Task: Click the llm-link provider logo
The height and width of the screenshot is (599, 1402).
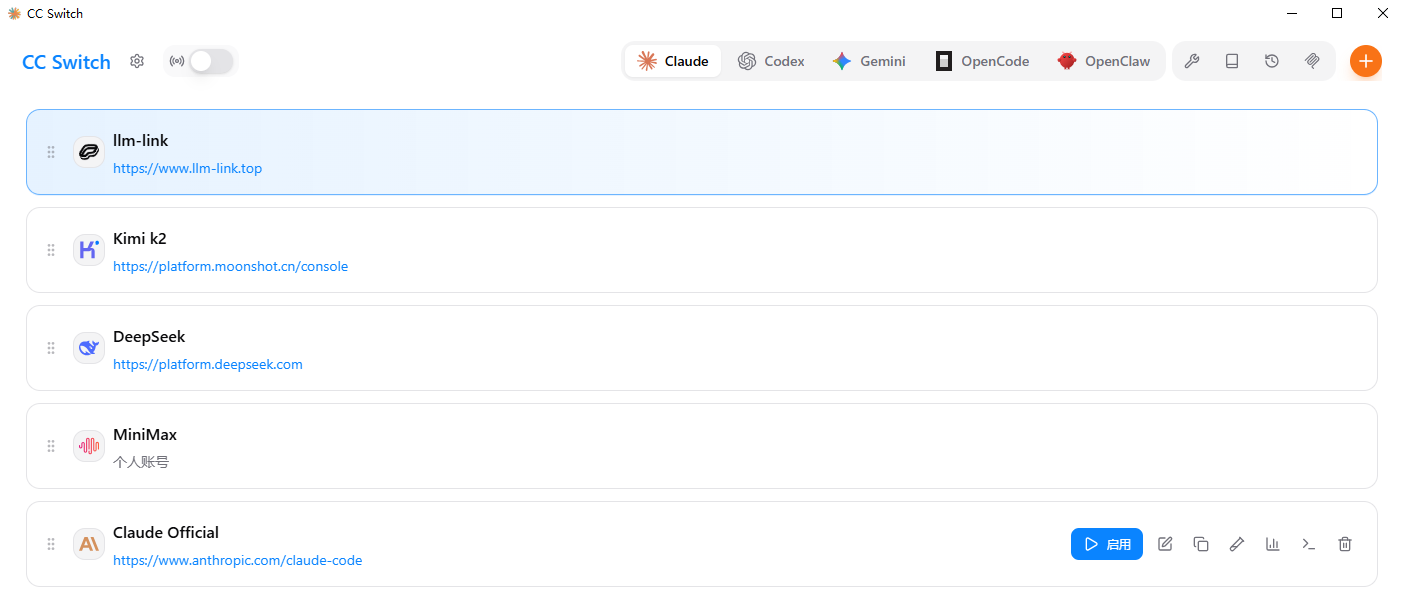Action: coord(89,152)
